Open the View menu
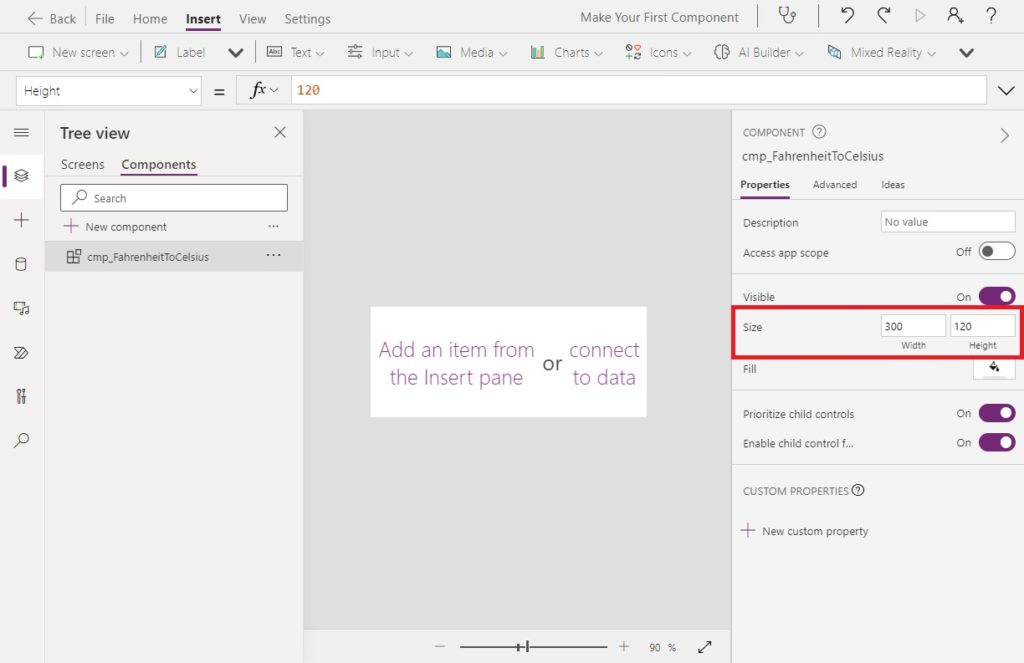This screenshot has height=663, width=1024. point(251,18)
